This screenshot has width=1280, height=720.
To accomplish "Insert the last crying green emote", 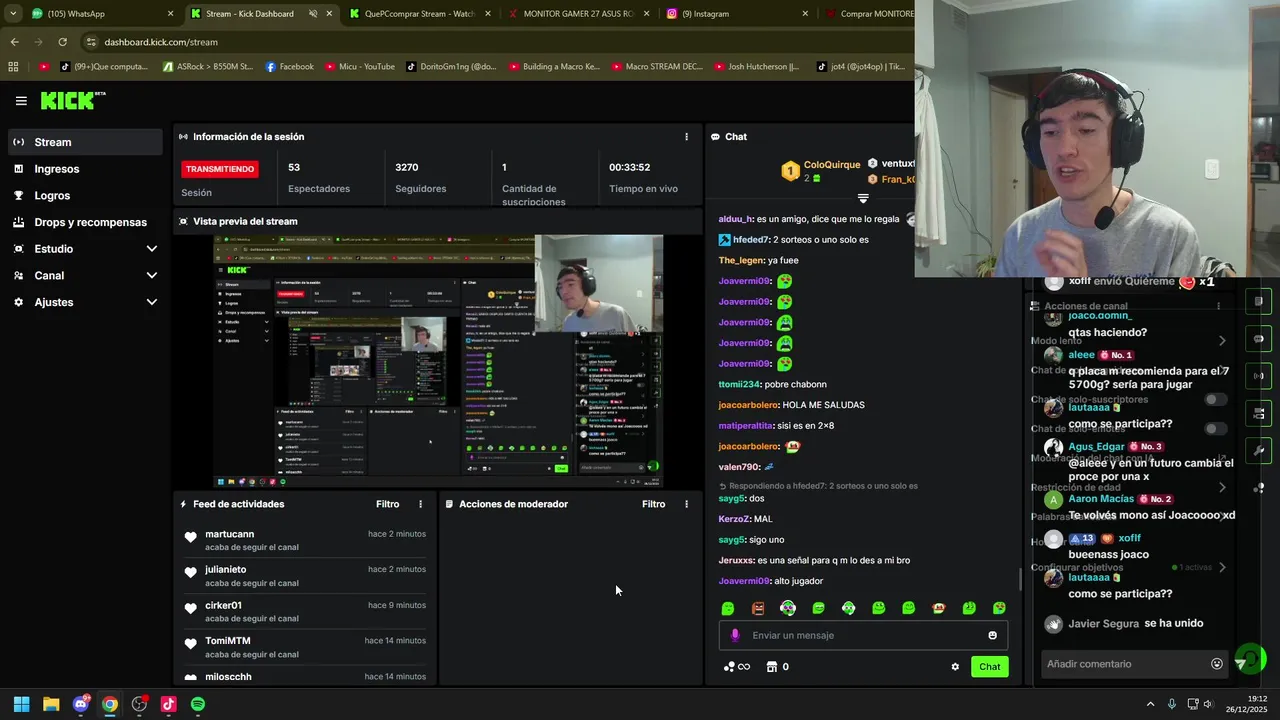I will point(999,608).
